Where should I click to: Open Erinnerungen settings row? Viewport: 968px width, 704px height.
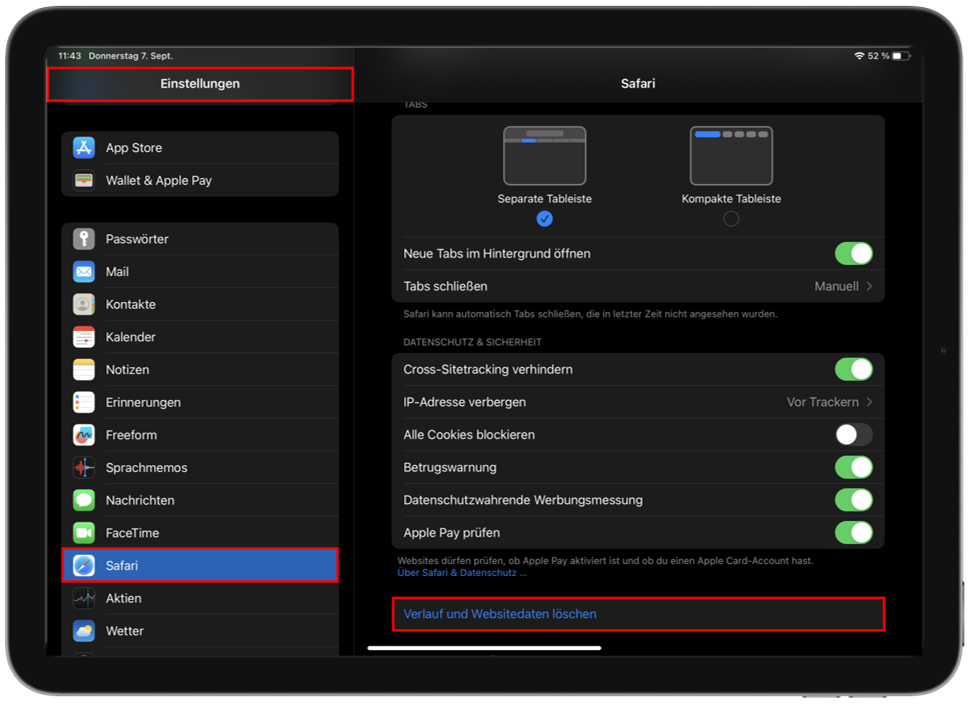click(x=200, y=403)
